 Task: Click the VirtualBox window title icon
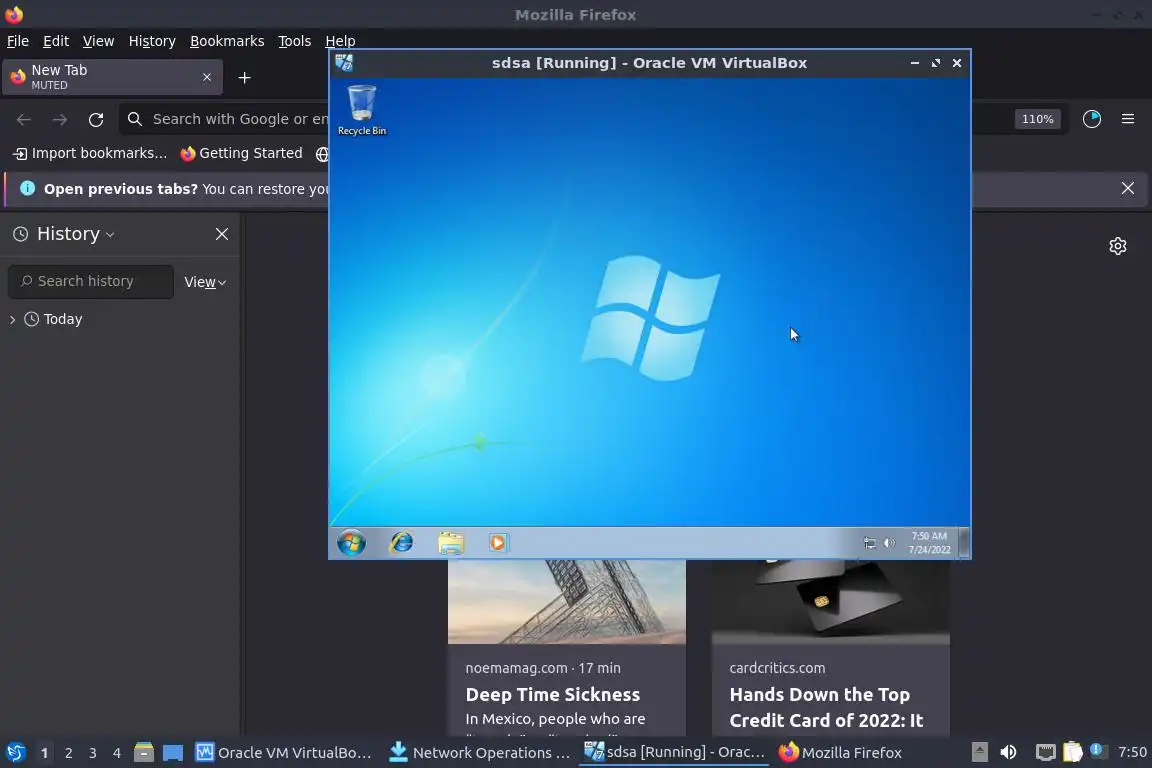(x=344, y=63)
